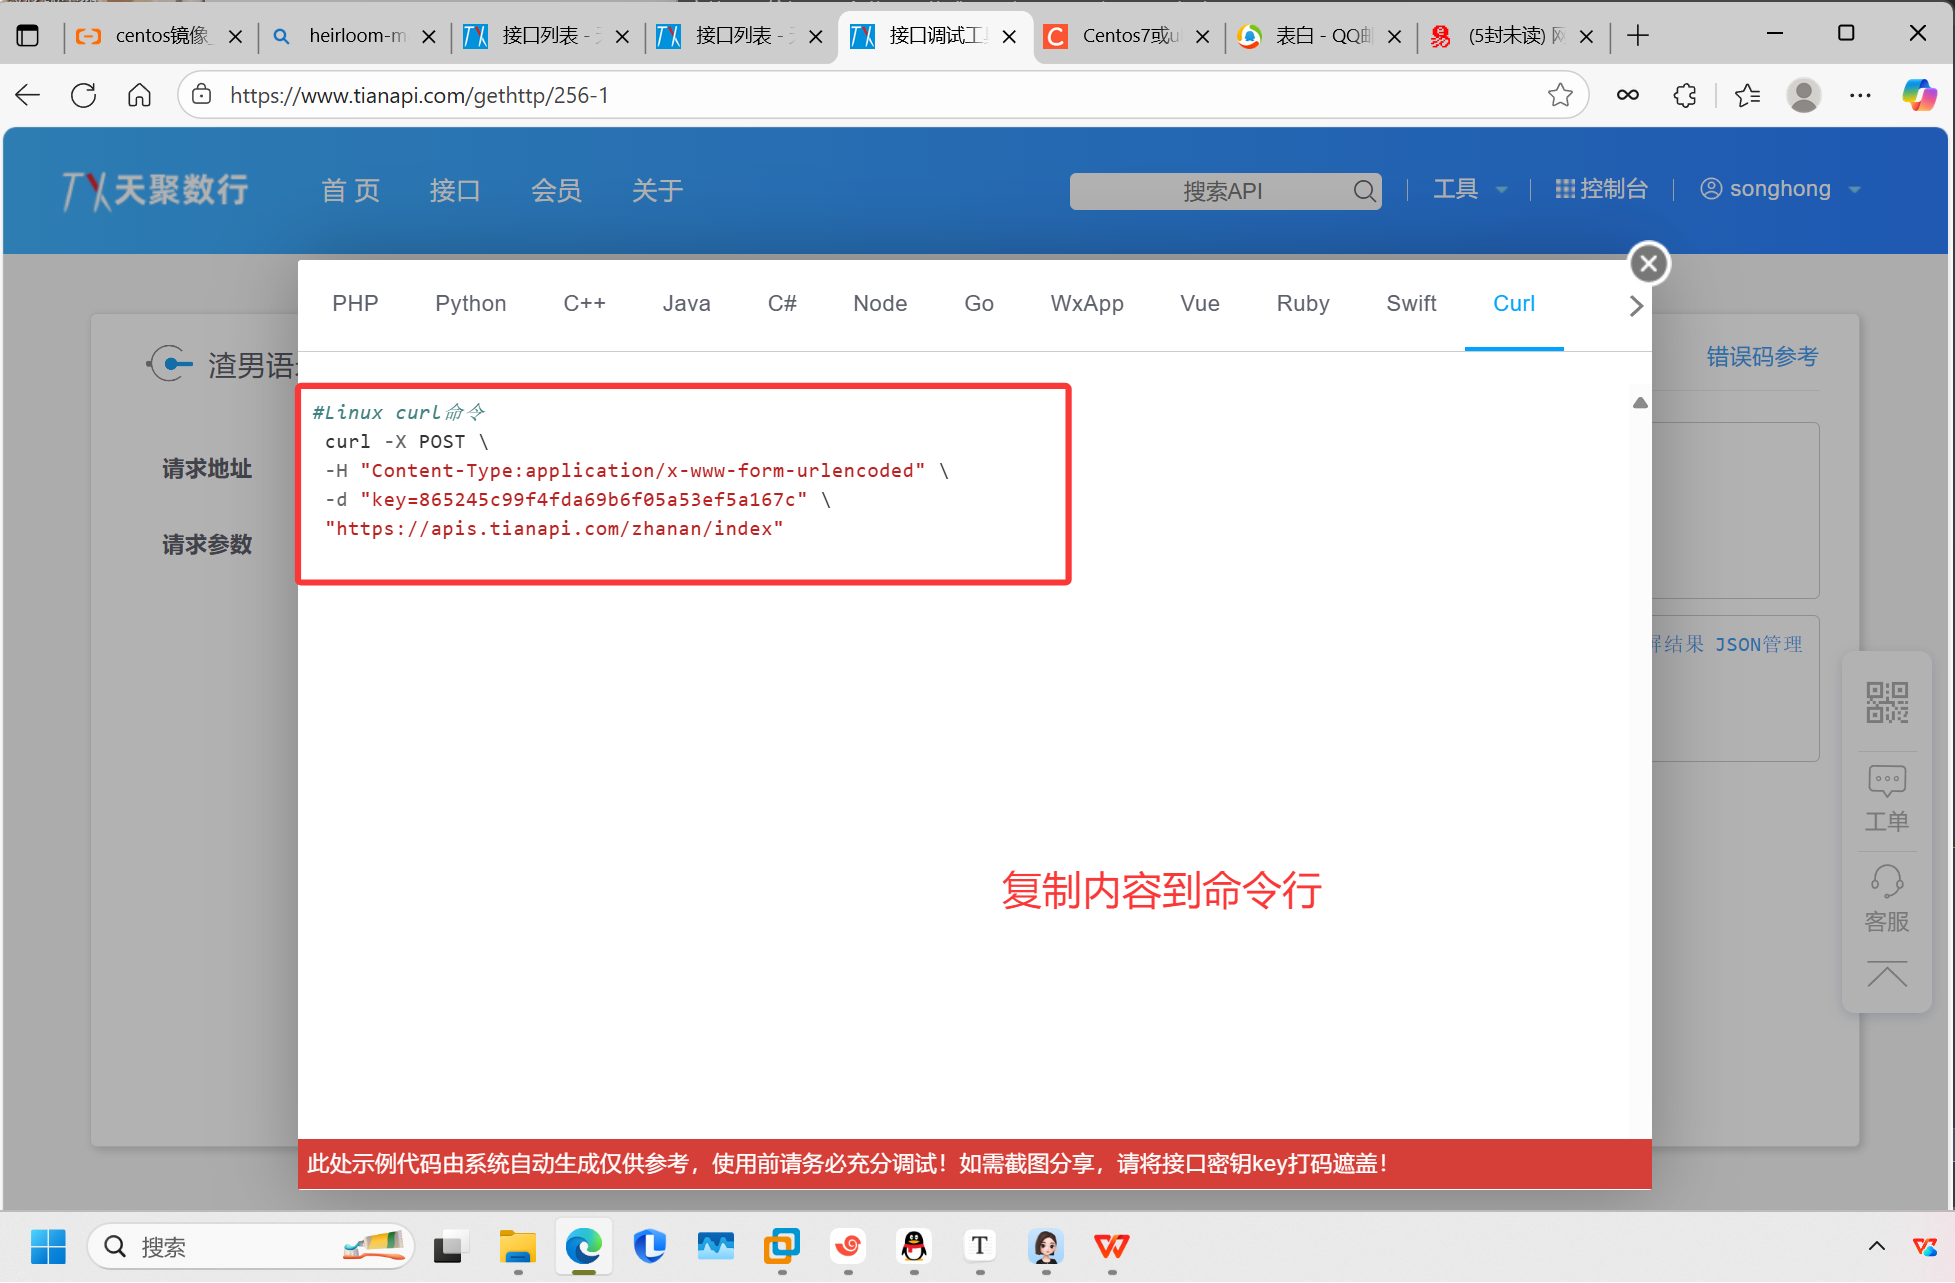The height and width of the screenshot is (1283, 1955).
Task: Click the code panel scroll-up arrow
Action: (1640, 403)
